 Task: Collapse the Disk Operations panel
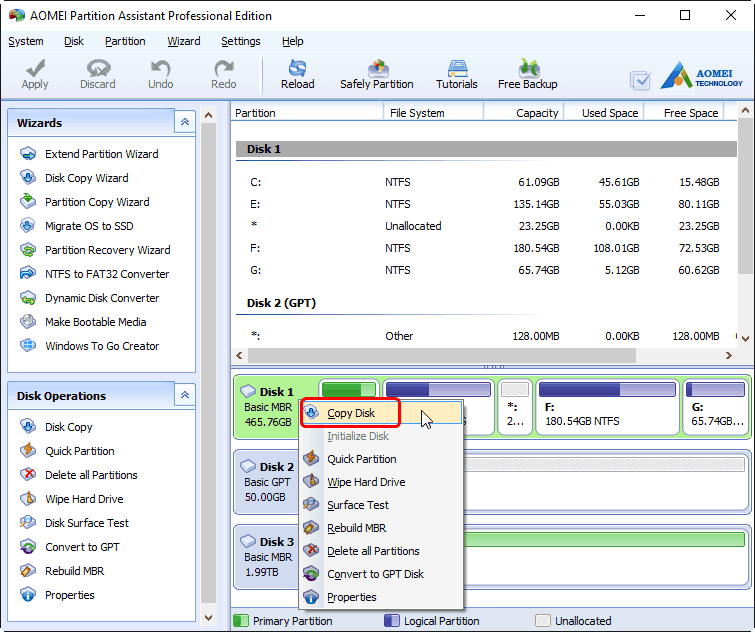pyautogui.click(x=185, y=395)
